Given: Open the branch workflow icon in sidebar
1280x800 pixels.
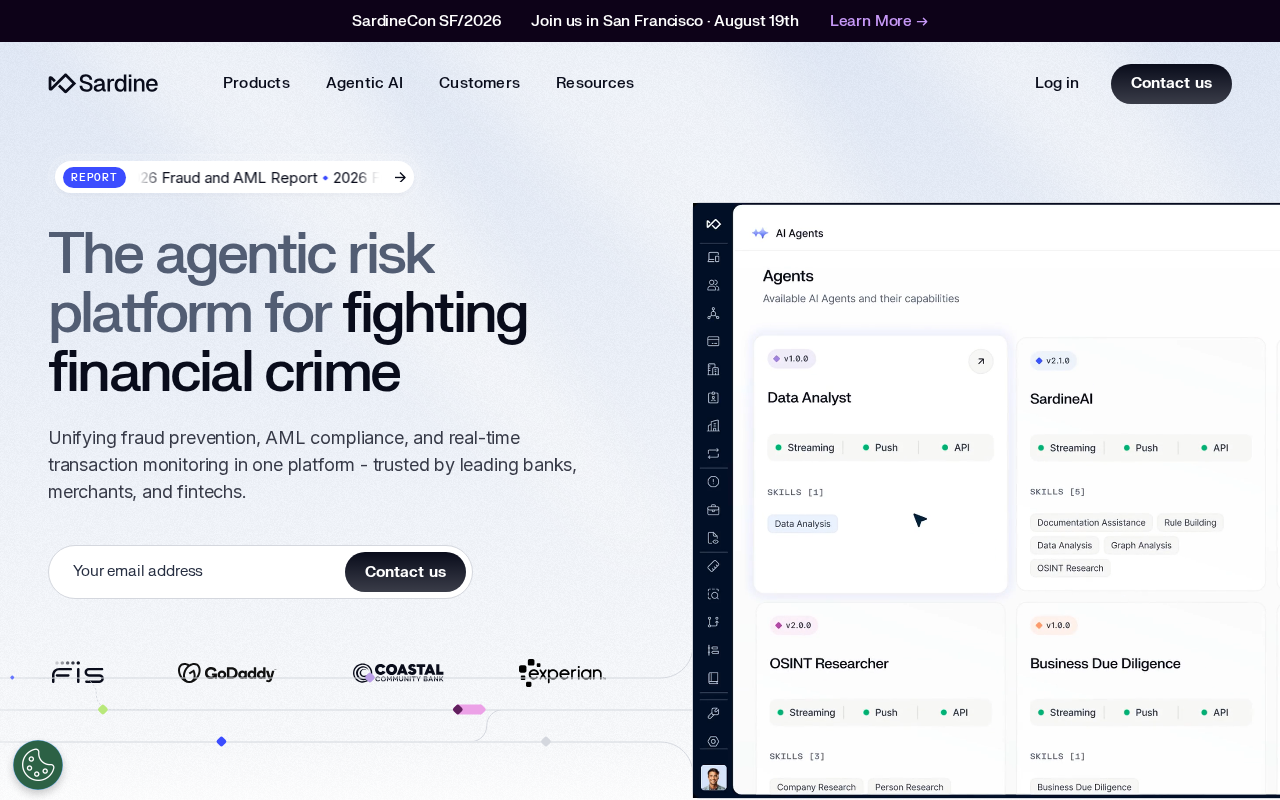Looking at the screenshot, I should coord(713,622).
